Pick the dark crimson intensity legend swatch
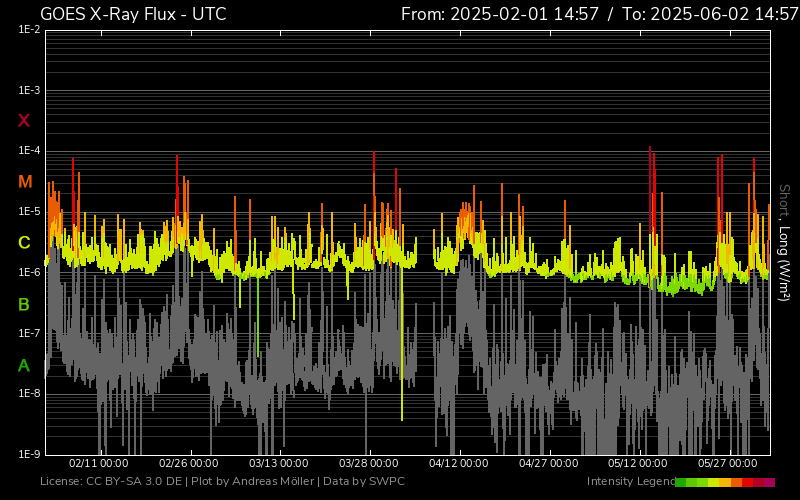The width and height of the screenshot is (800, 500). (759, 482)
